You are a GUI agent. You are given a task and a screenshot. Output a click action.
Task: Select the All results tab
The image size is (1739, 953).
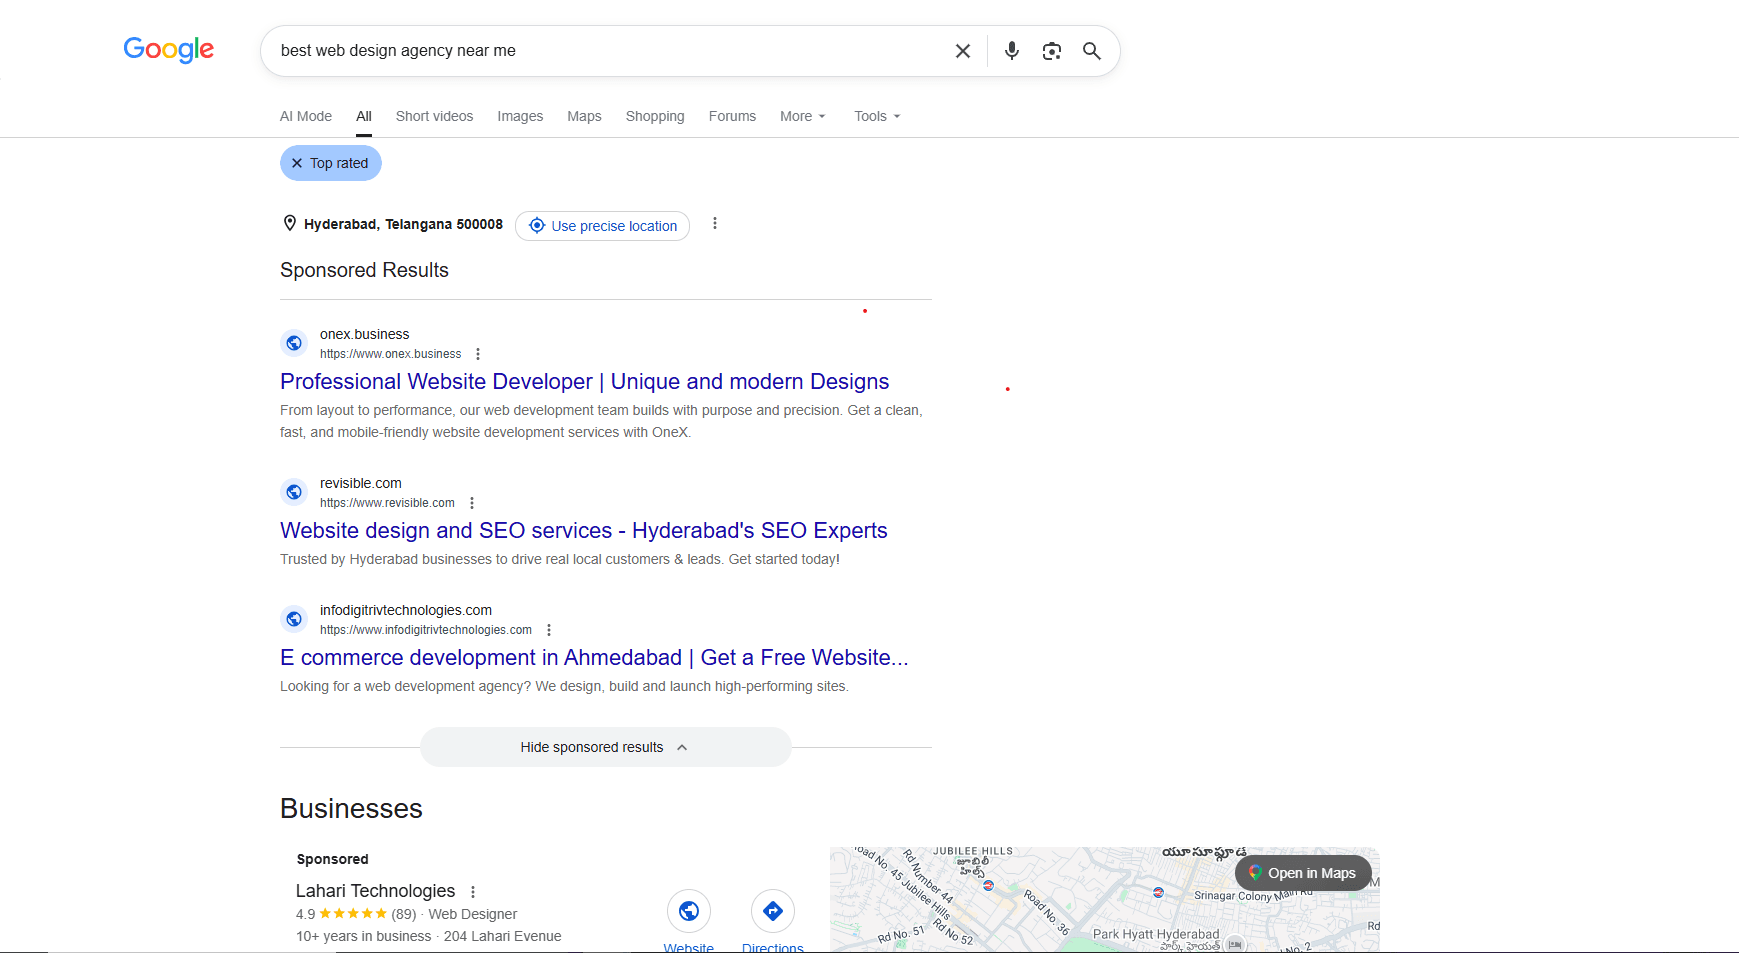coord(364,116)
